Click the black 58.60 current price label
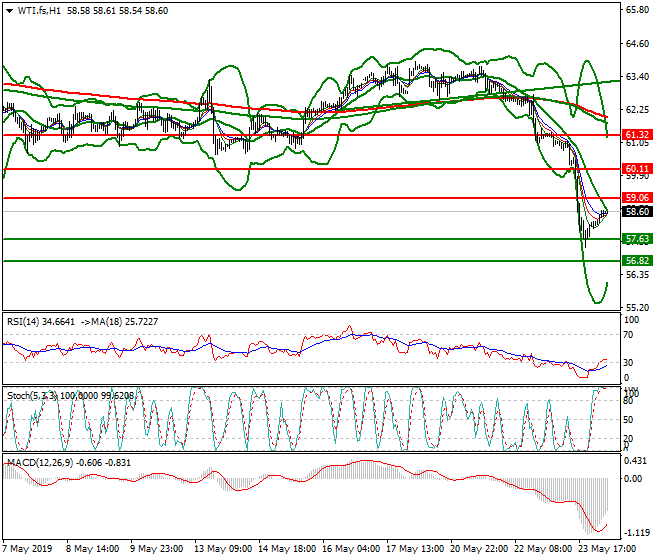Image resolution: width=660 pixels, height=560 pixels. click(x=637, y=211)
